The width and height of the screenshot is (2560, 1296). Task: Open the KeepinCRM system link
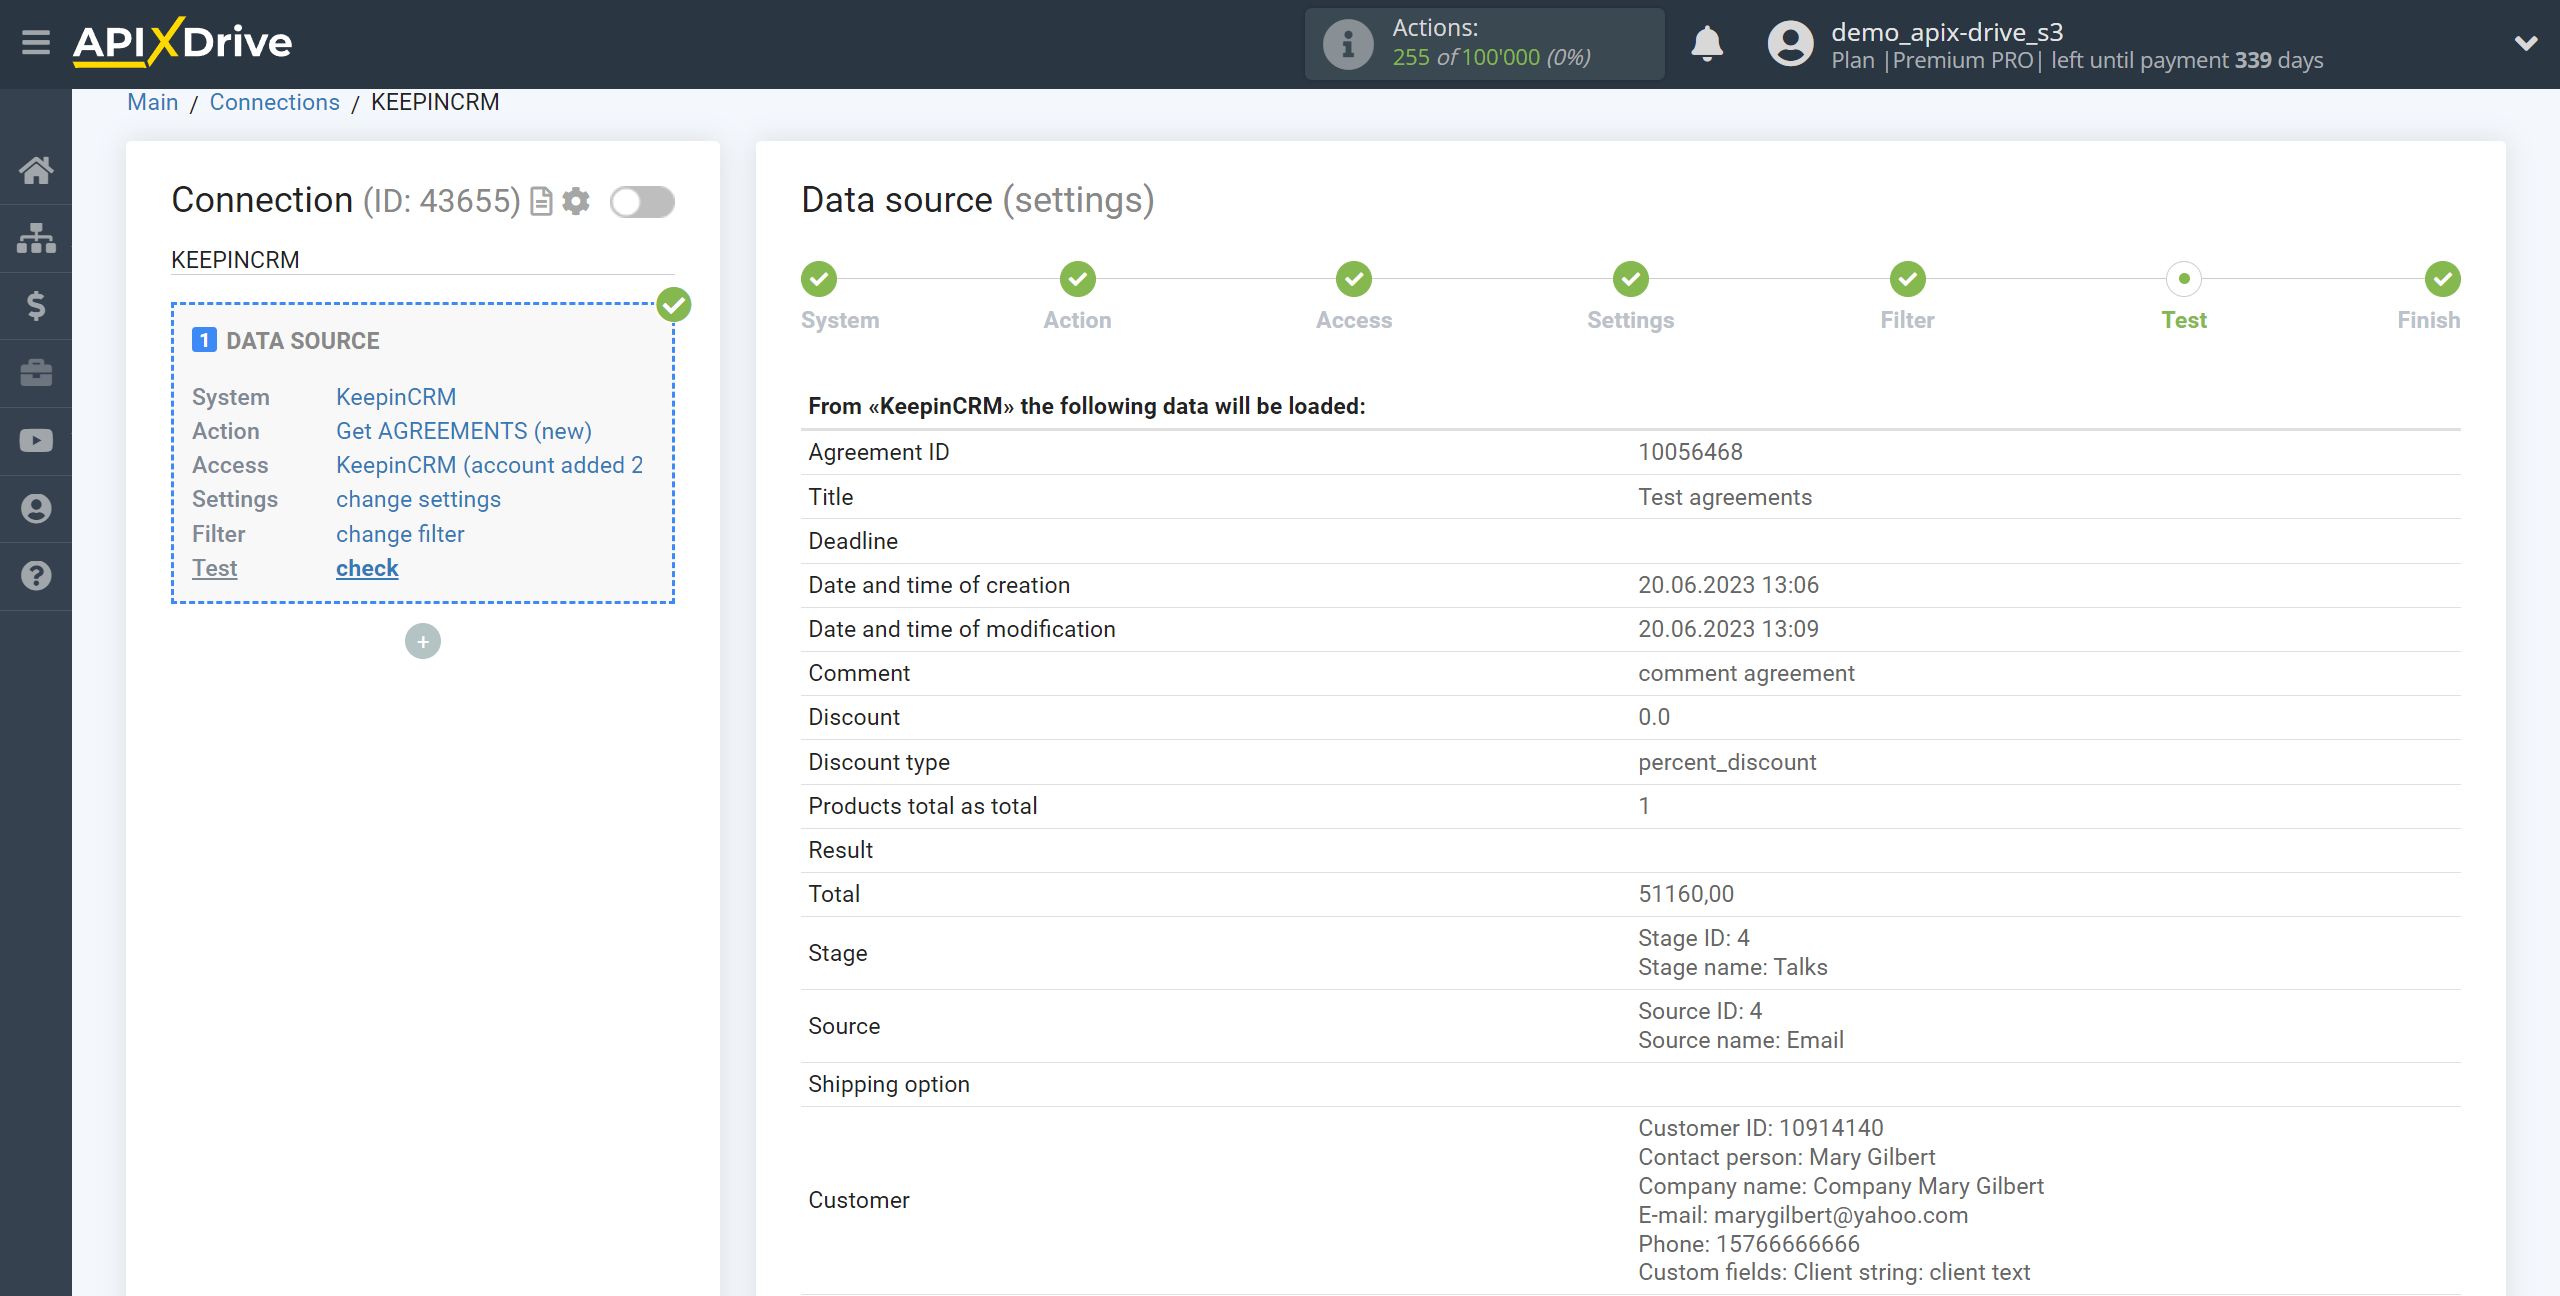pos(396,397)
